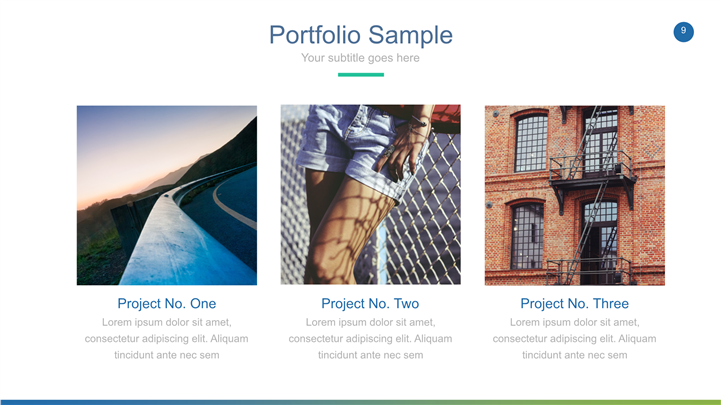
Task: Select the description under Project No. Two
Action: pos(370,338)
